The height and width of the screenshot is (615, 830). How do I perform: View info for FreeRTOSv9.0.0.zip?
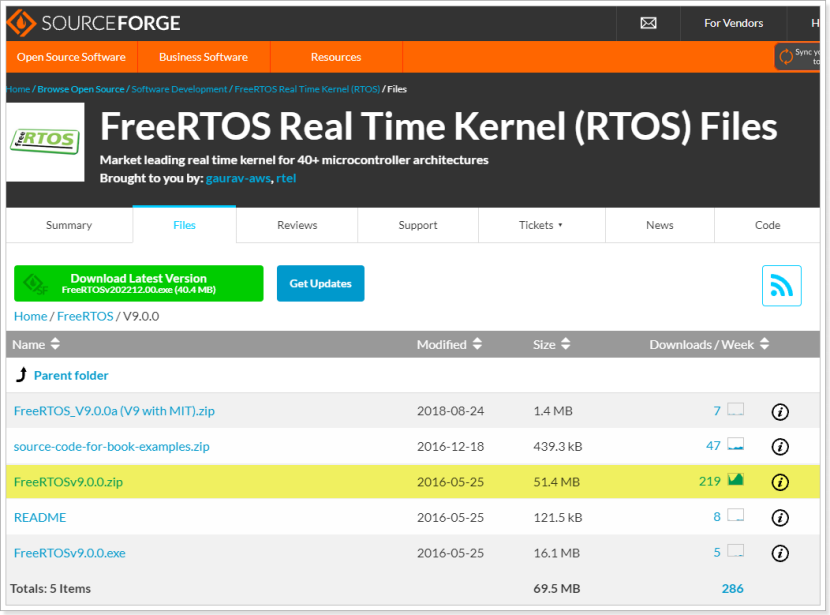tap(780, 482)
